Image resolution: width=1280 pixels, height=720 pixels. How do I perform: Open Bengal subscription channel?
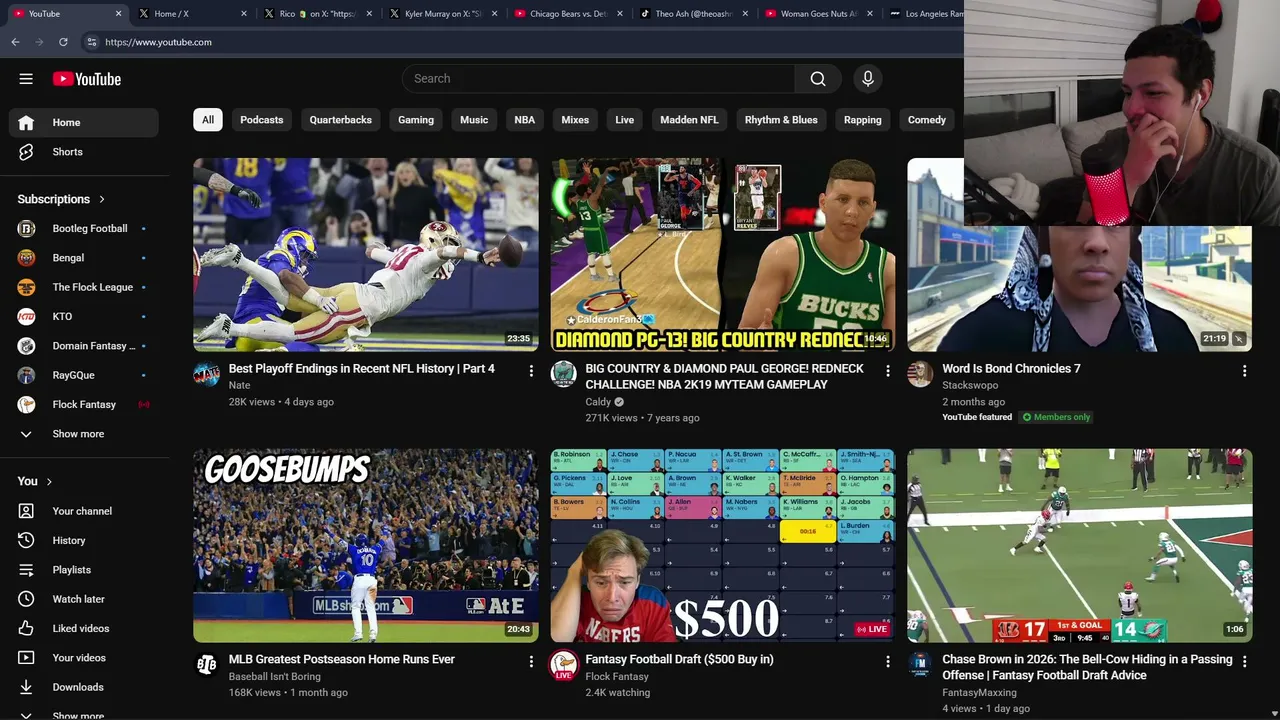(84, 258)
